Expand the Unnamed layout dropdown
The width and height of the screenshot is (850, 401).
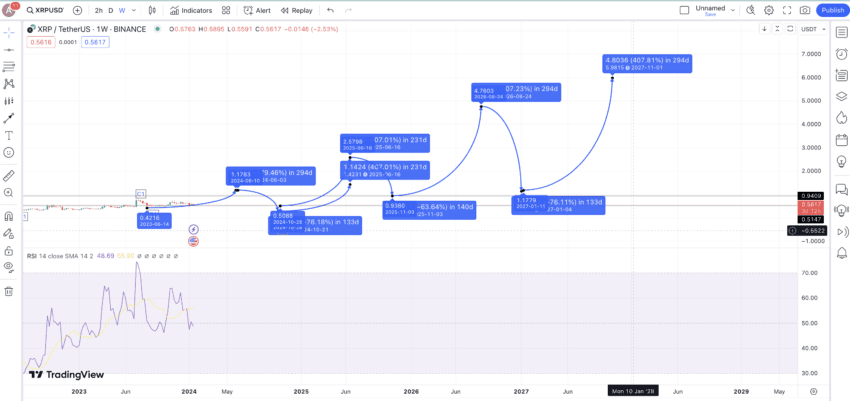pos(733,10)
